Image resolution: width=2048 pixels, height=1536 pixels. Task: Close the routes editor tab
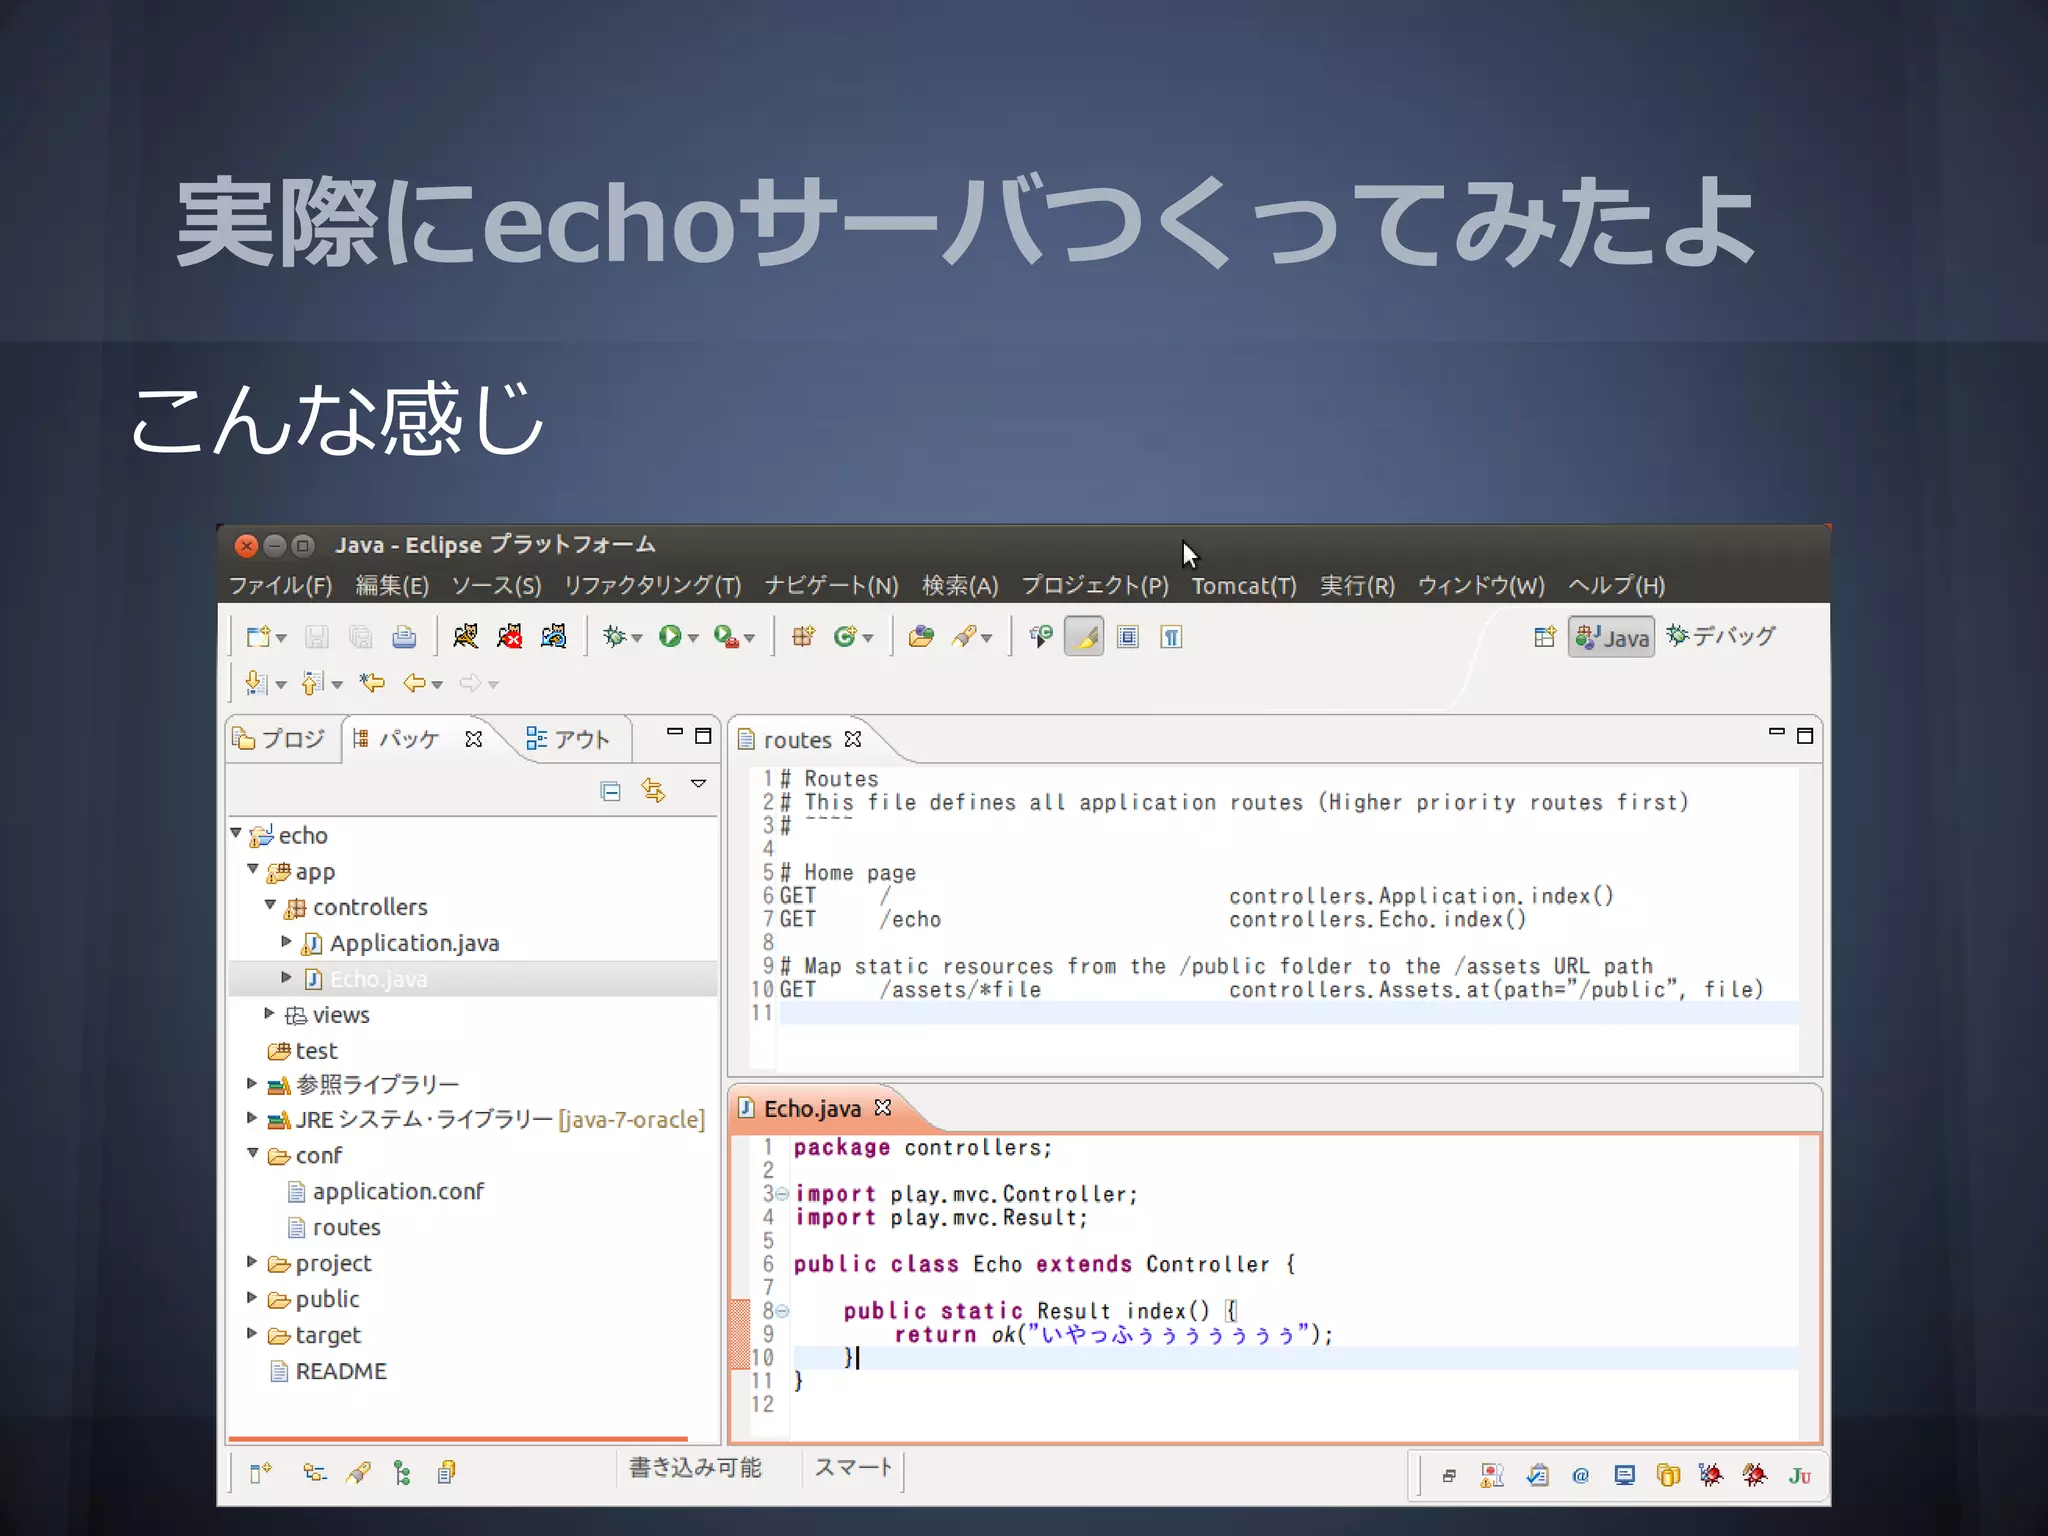pyautogui.click(x=853, y=739)
